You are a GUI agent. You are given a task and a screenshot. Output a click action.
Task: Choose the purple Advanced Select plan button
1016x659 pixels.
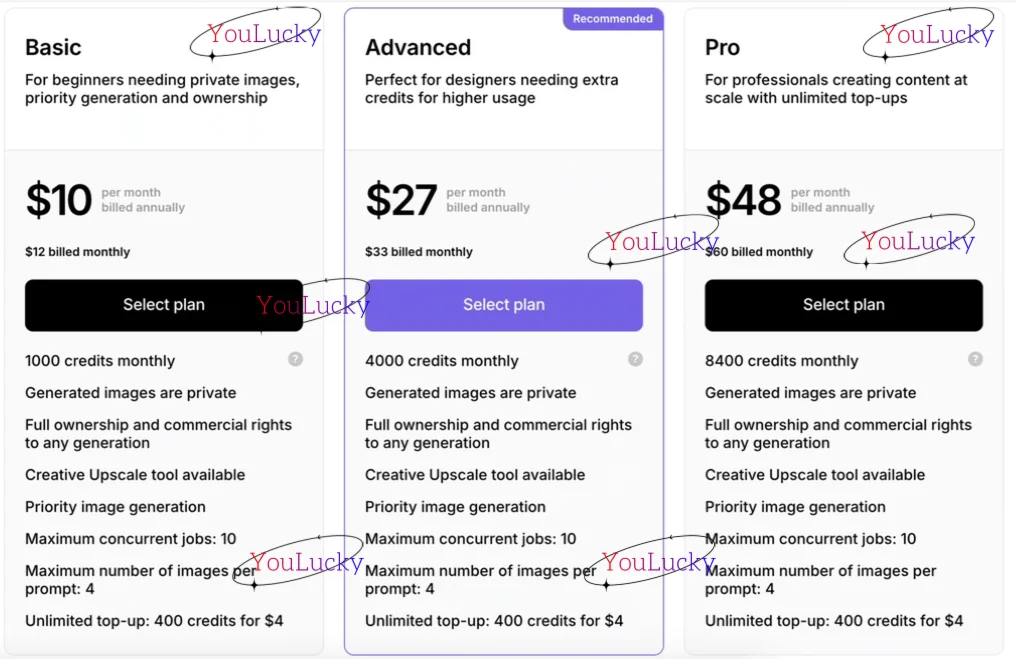(x=503, y=305)
